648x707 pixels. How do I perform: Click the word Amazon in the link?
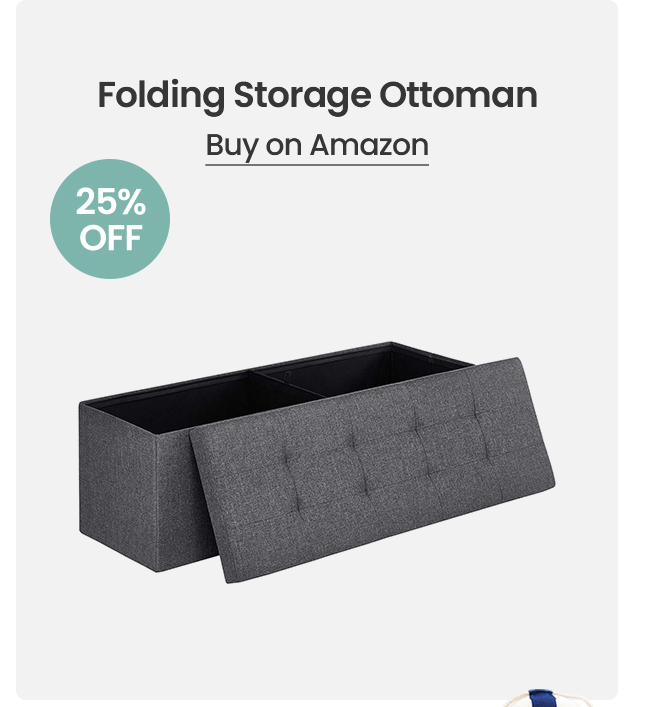point(369,145)
